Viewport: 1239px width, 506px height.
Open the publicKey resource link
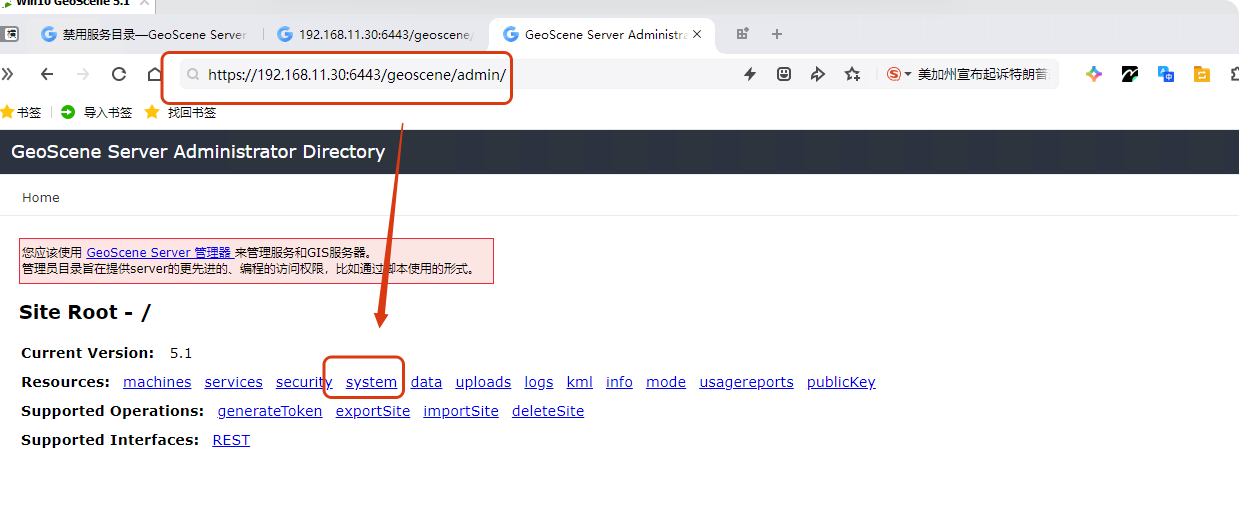coord(841,382)
